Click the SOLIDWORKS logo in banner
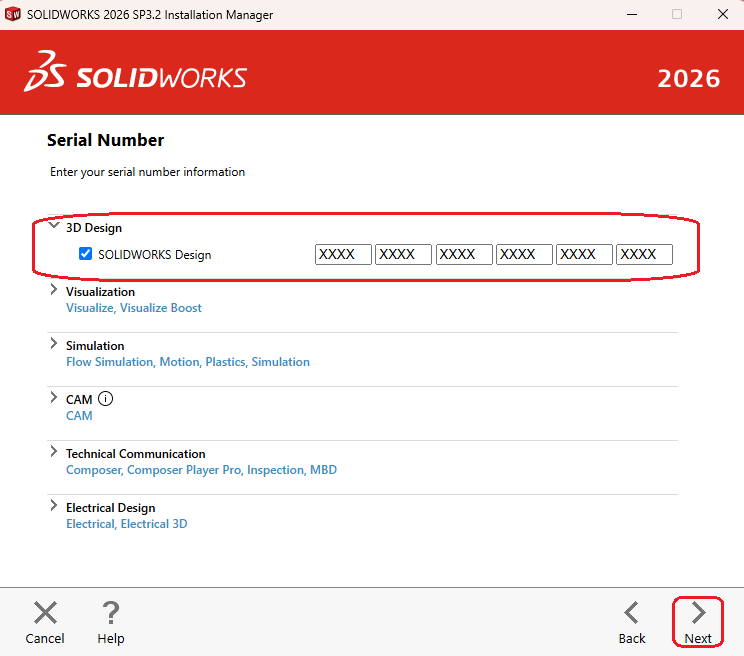 (x=136, y=72)
